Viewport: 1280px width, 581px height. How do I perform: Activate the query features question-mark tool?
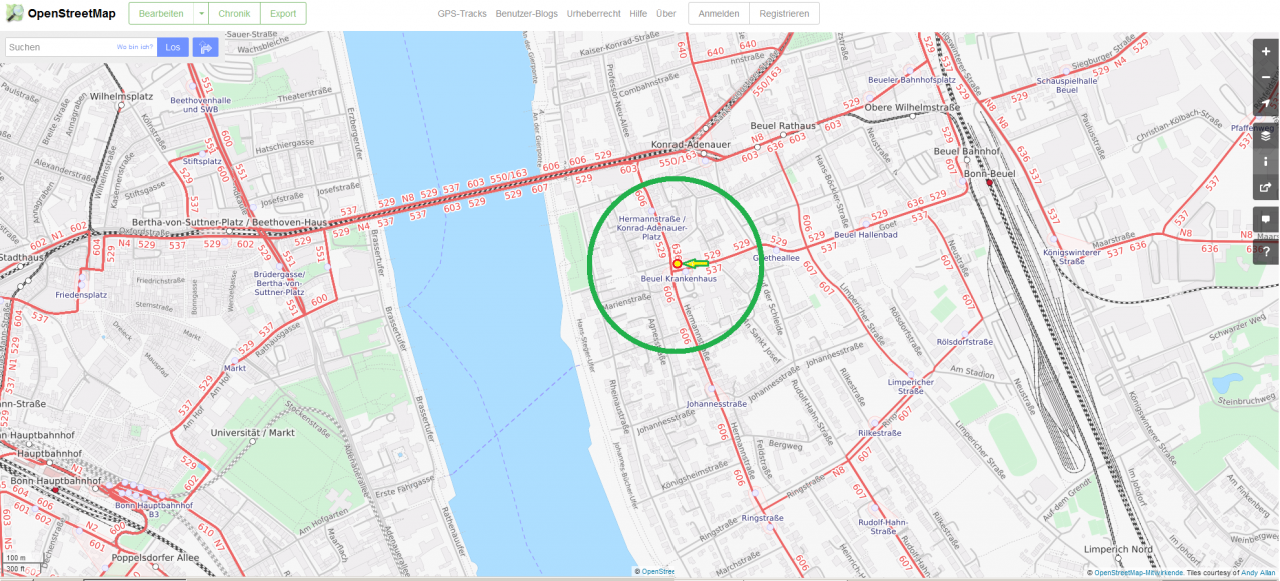(x=1266, y=251)
